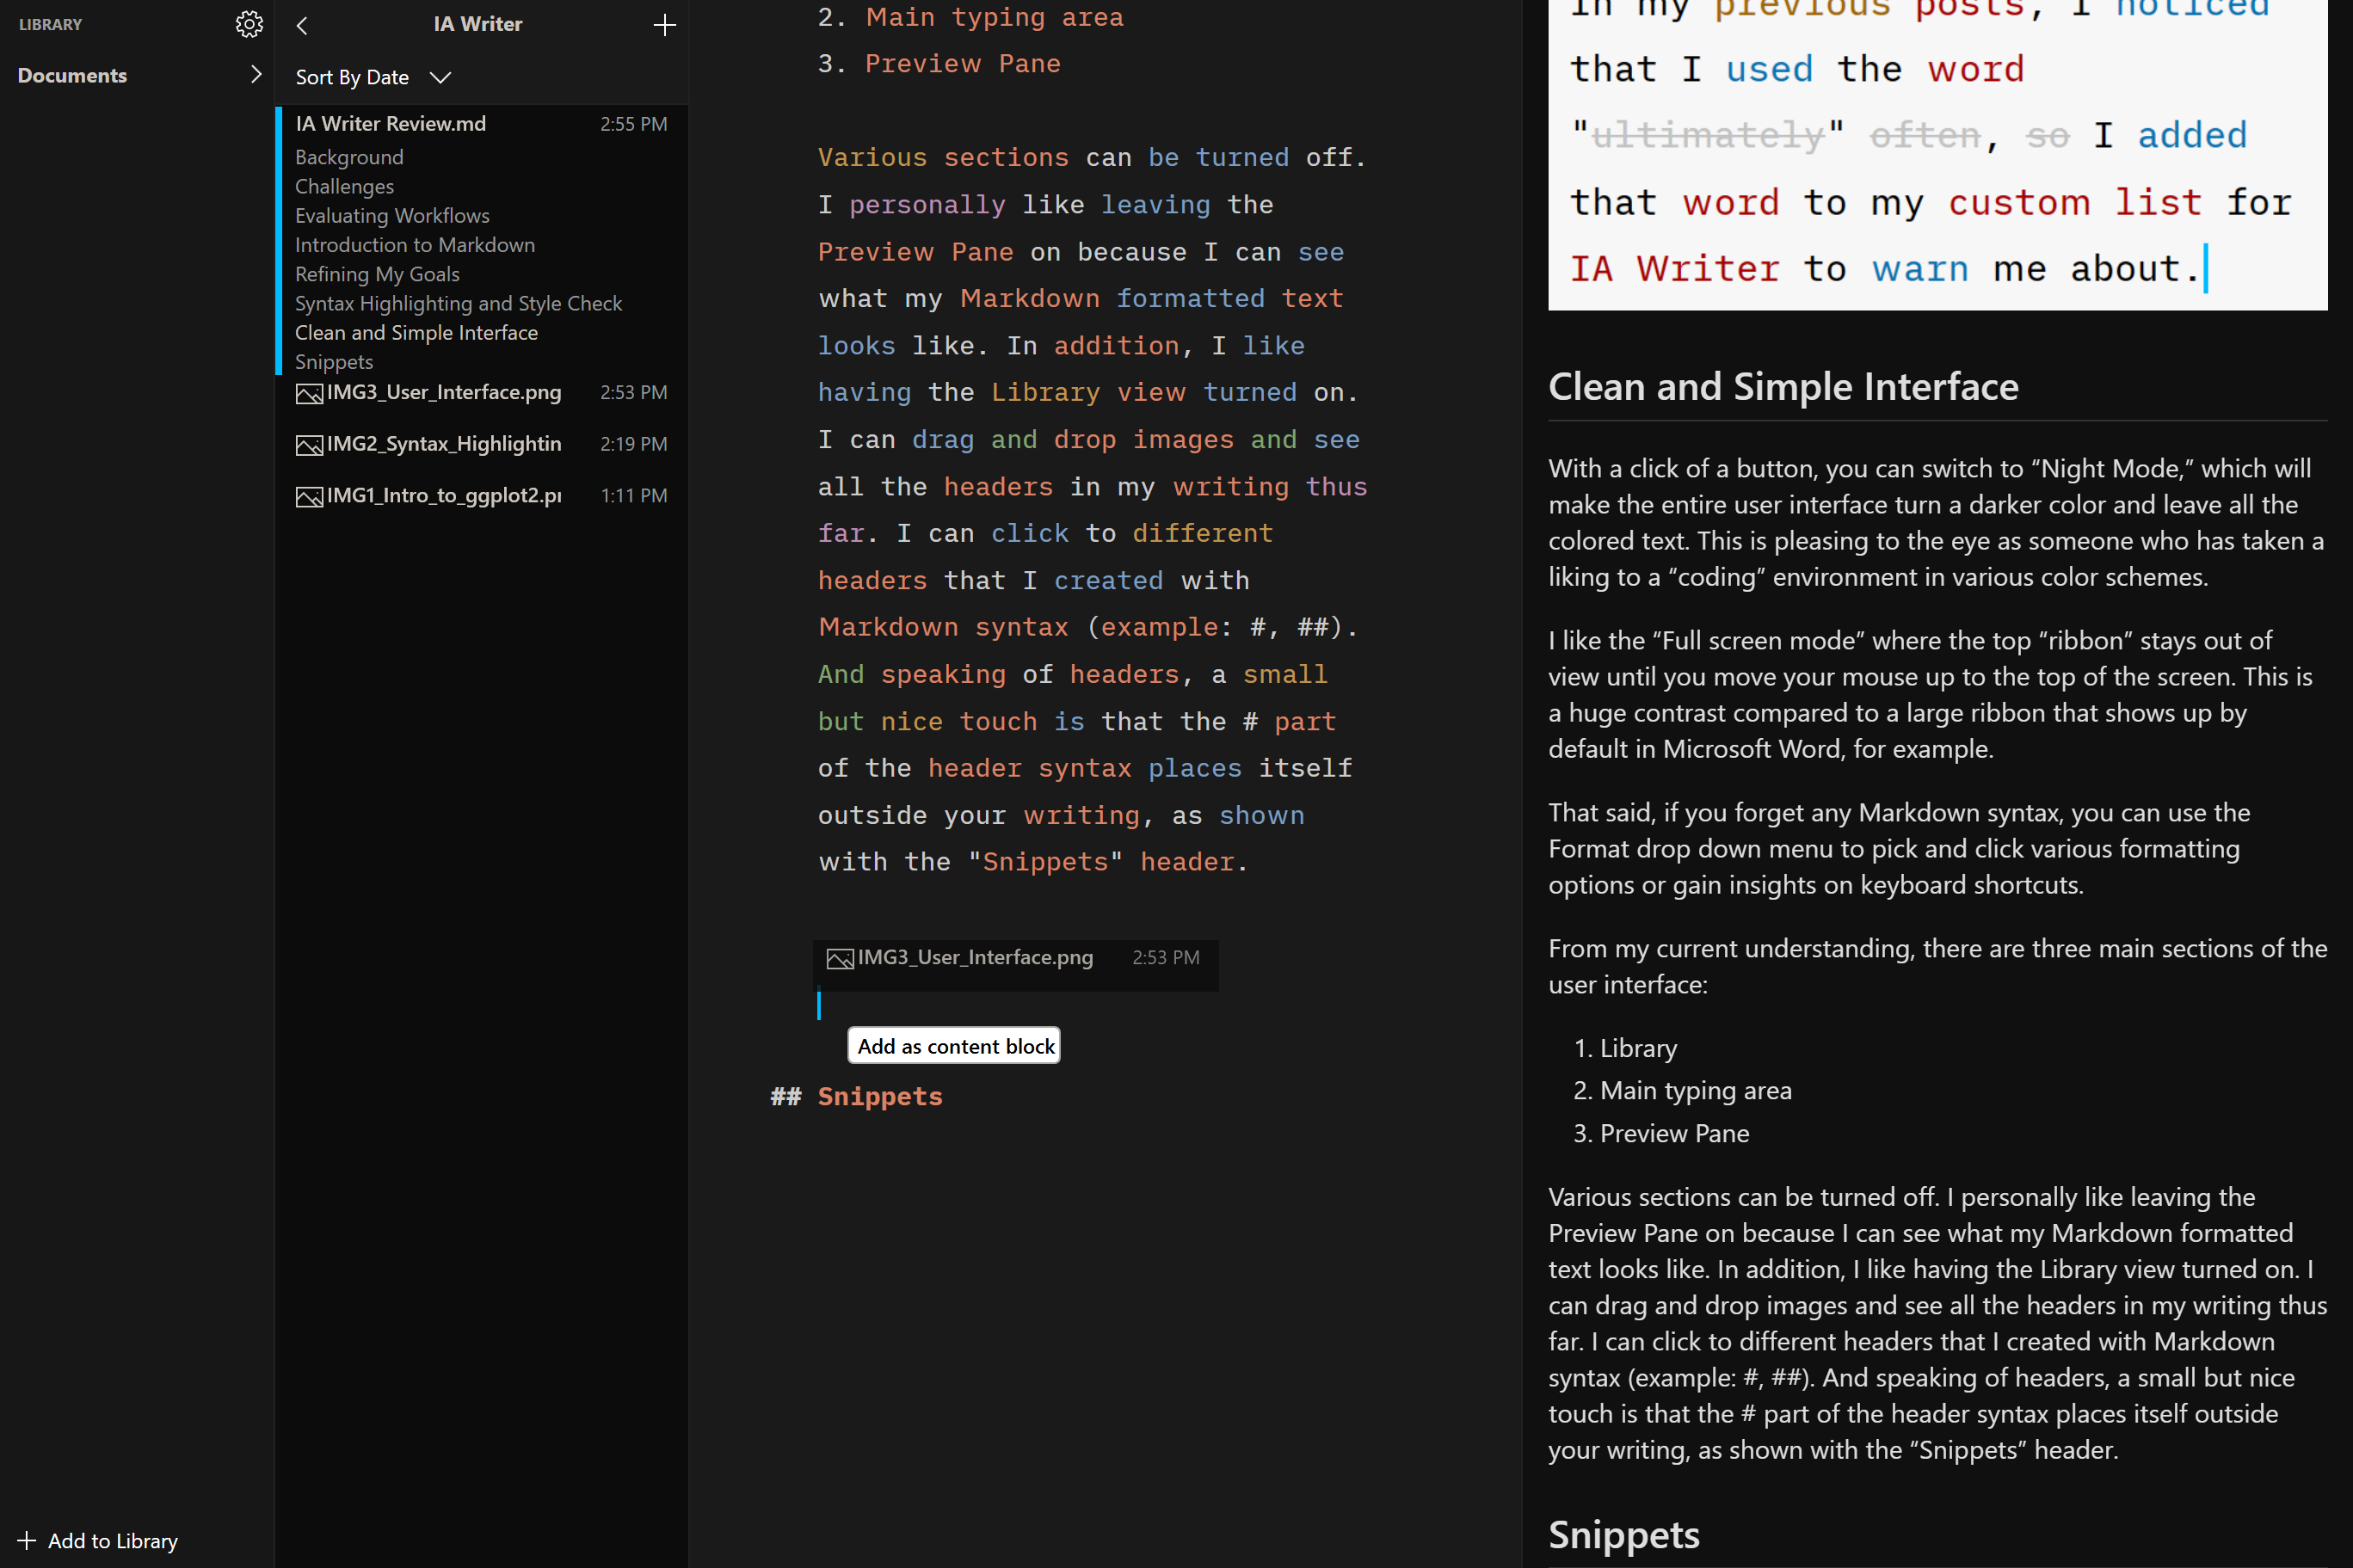2353x1568 pixels.
Task: Click Snippets heading in preview pane
Action: tap(1624, 1534)
